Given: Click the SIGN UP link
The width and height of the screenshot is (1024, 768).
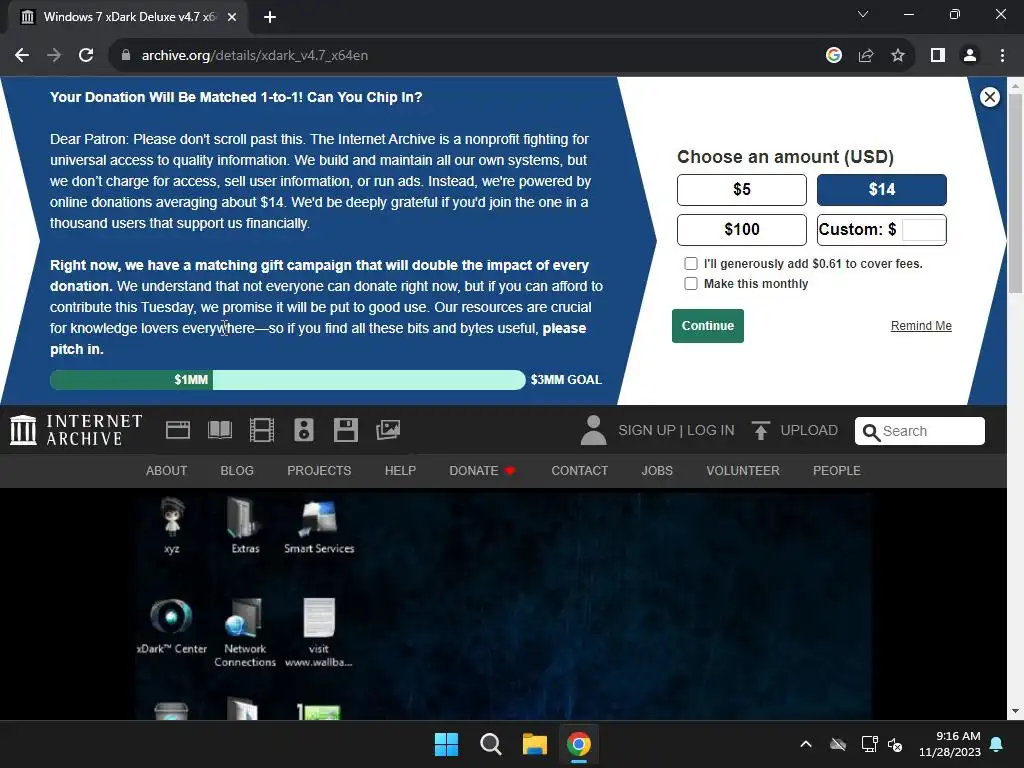Looking at the screenshot, I should point(647,430).
